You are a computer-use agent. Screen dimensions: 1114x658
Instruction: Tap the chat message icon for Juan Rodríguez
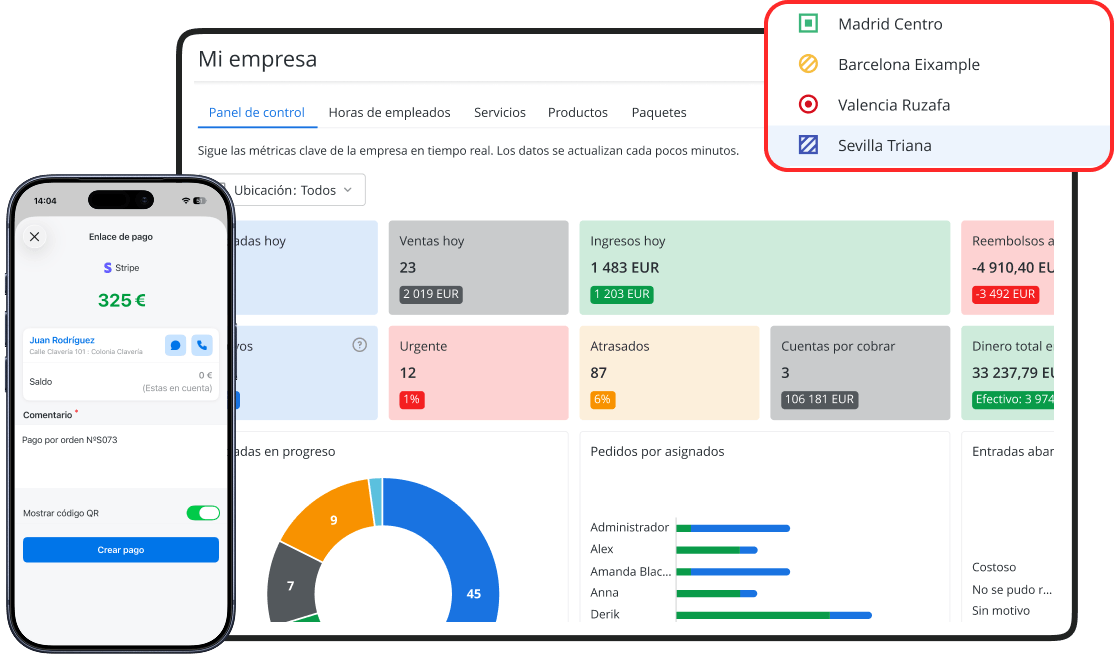point(175,345)
